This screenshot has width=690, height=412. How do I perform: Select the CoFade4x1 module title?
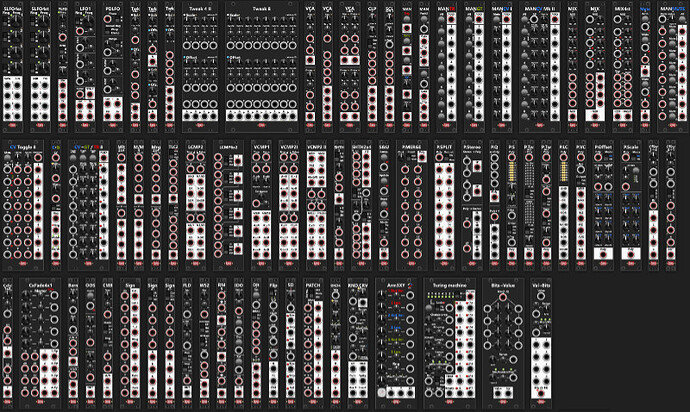tap(40, 285)
